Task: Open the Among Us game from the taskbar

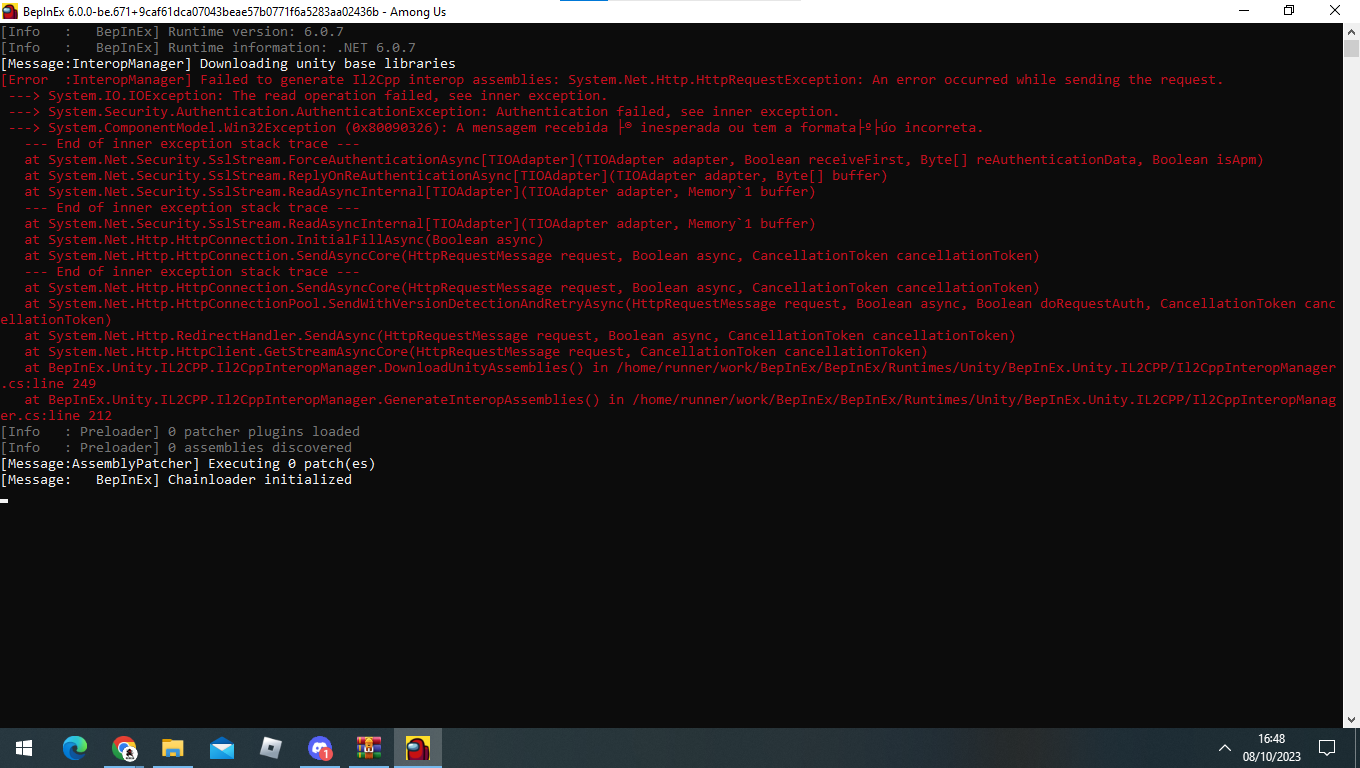Action: pyautogui.click(x=417, y=747)
